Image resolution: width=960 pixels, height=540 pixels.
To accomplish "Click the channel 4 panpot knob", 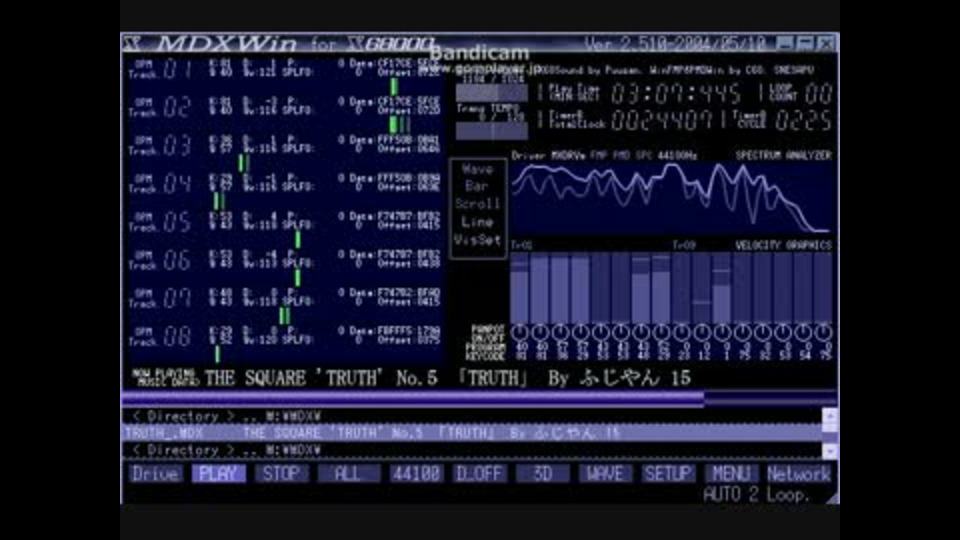I will pos(580,332).
